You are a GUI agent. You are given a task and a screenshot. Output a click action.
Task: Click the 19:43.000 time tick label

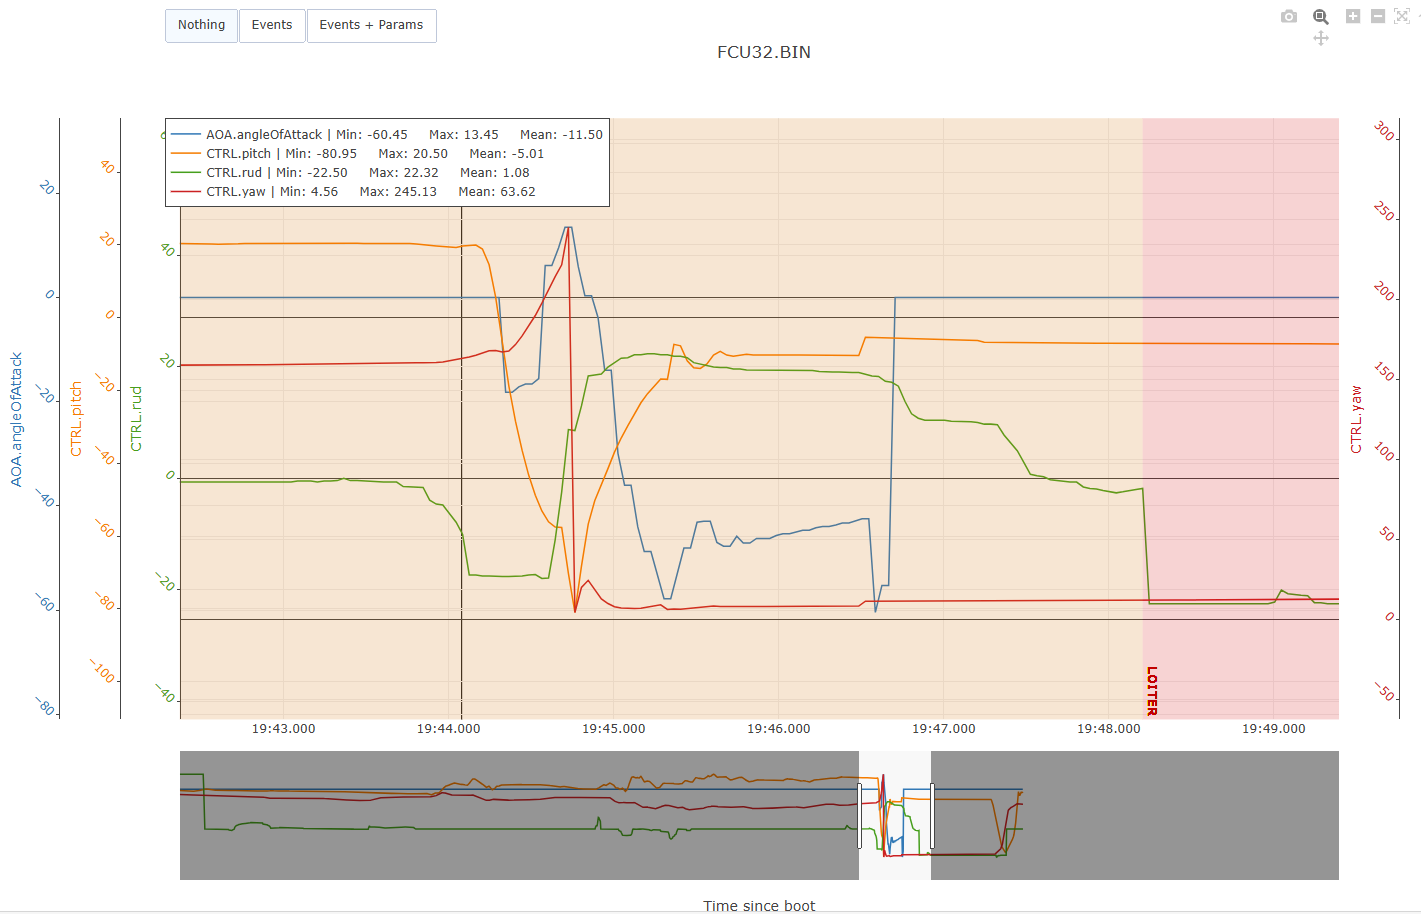(283, 729)
